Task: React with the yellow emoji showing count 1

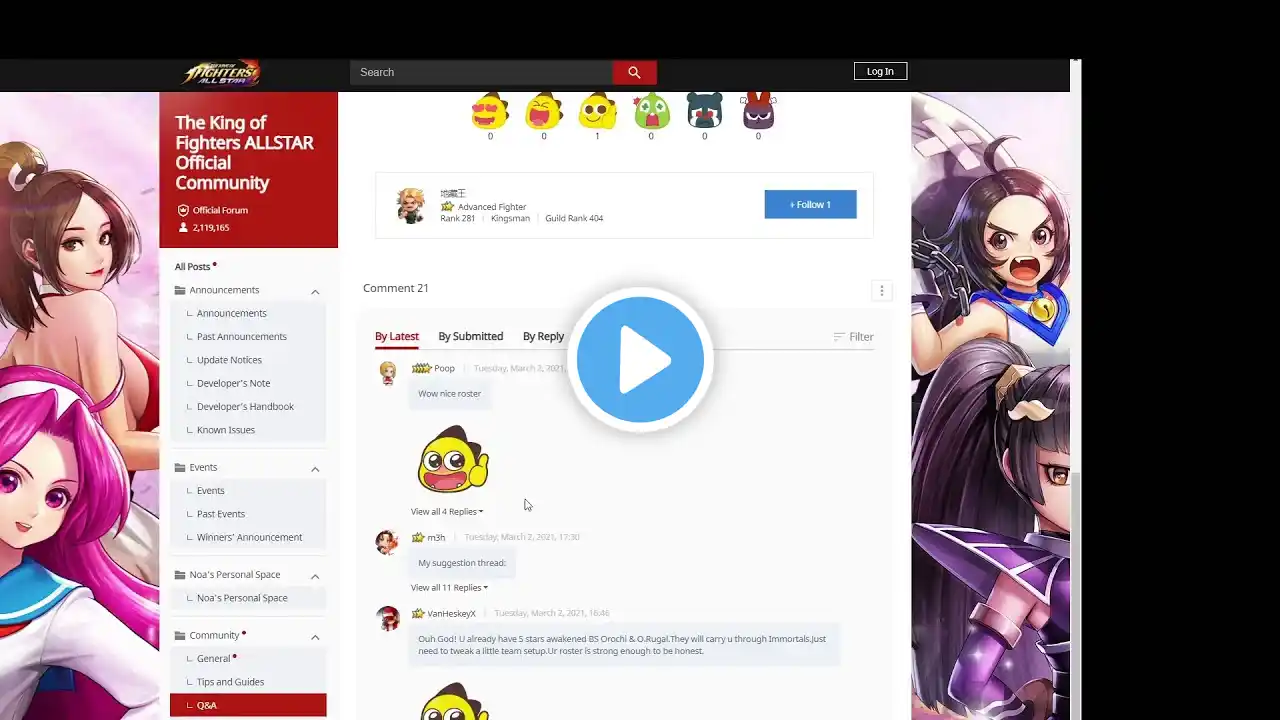Action: 597,111
